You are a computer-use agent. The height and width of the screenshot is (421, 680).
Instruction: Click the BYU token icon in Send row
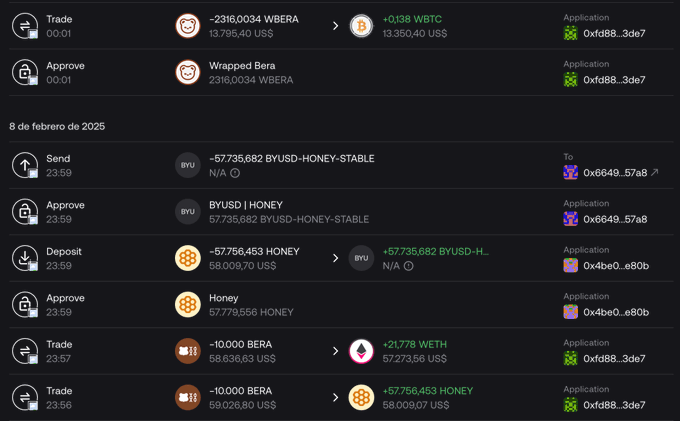[x=188, y=165]
